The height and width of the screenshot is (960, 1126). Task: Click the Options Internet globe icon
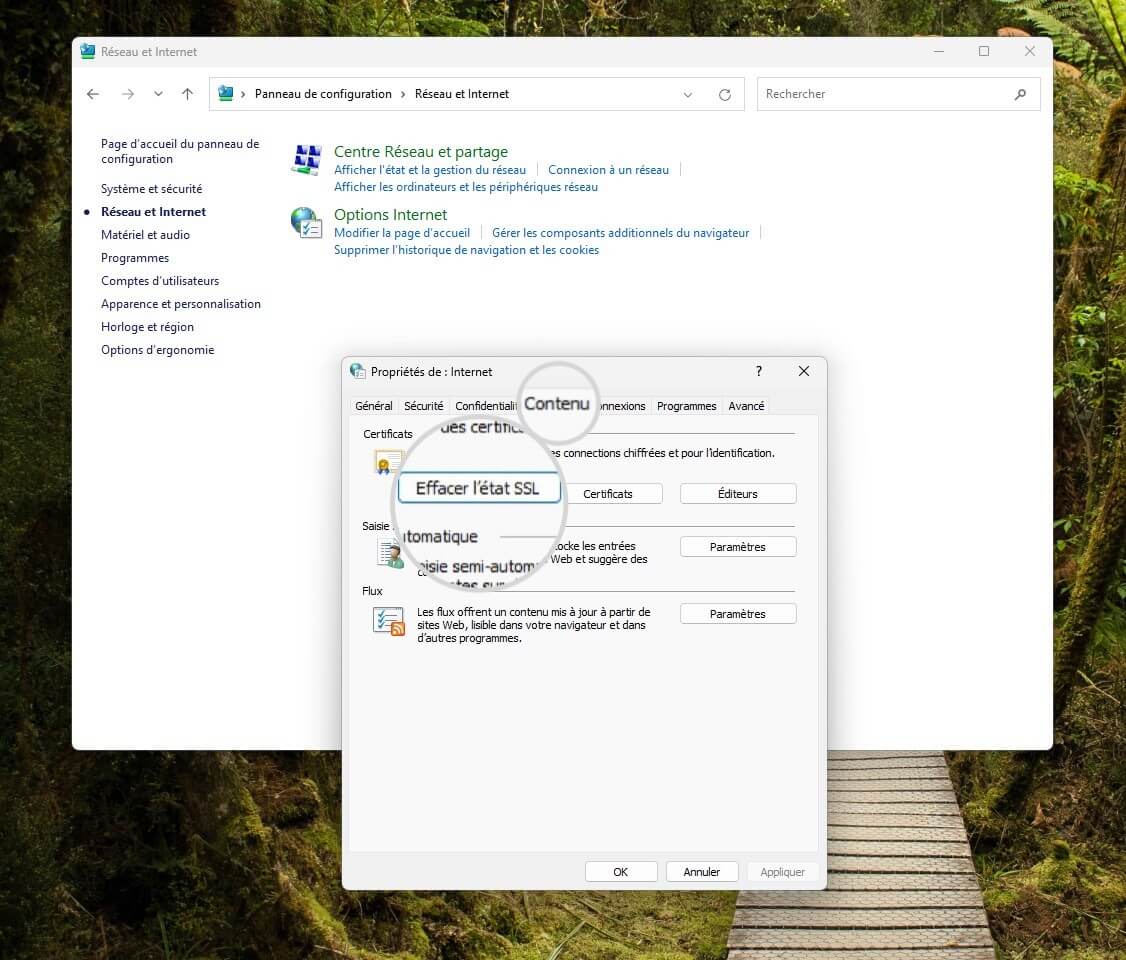coord(307,223)
